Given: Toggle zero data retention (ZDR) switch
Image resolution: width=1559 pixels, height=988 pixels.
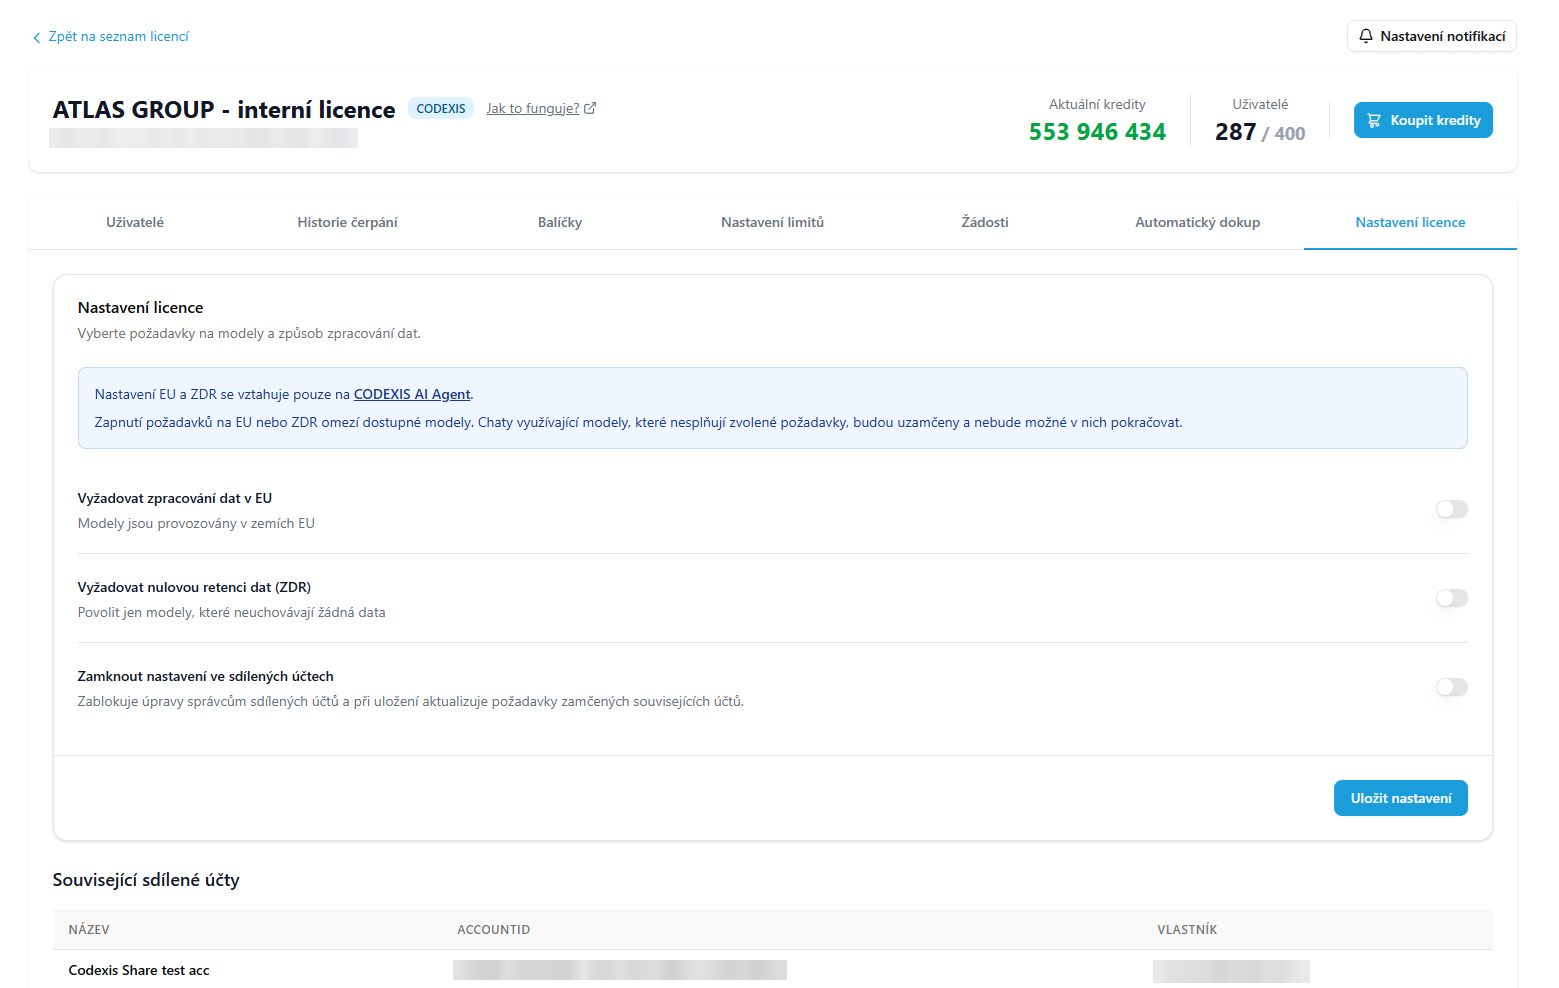Looking at the screenshot, I should (1452, 598).
